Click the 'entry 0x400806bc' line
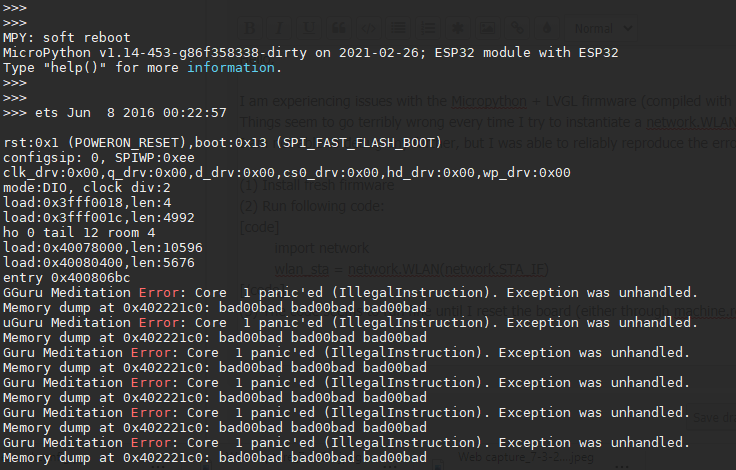This screenshot has width=736, height=470. pyautogui.click(x=67, y=278)
